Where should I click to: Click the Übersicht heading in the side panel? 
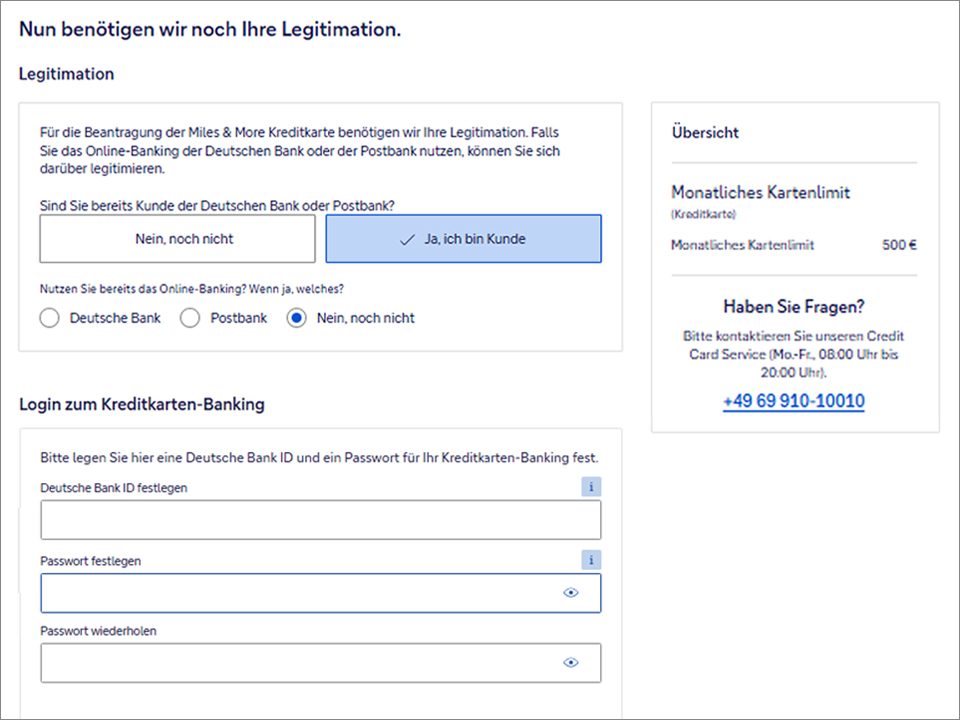click(705, 132)
